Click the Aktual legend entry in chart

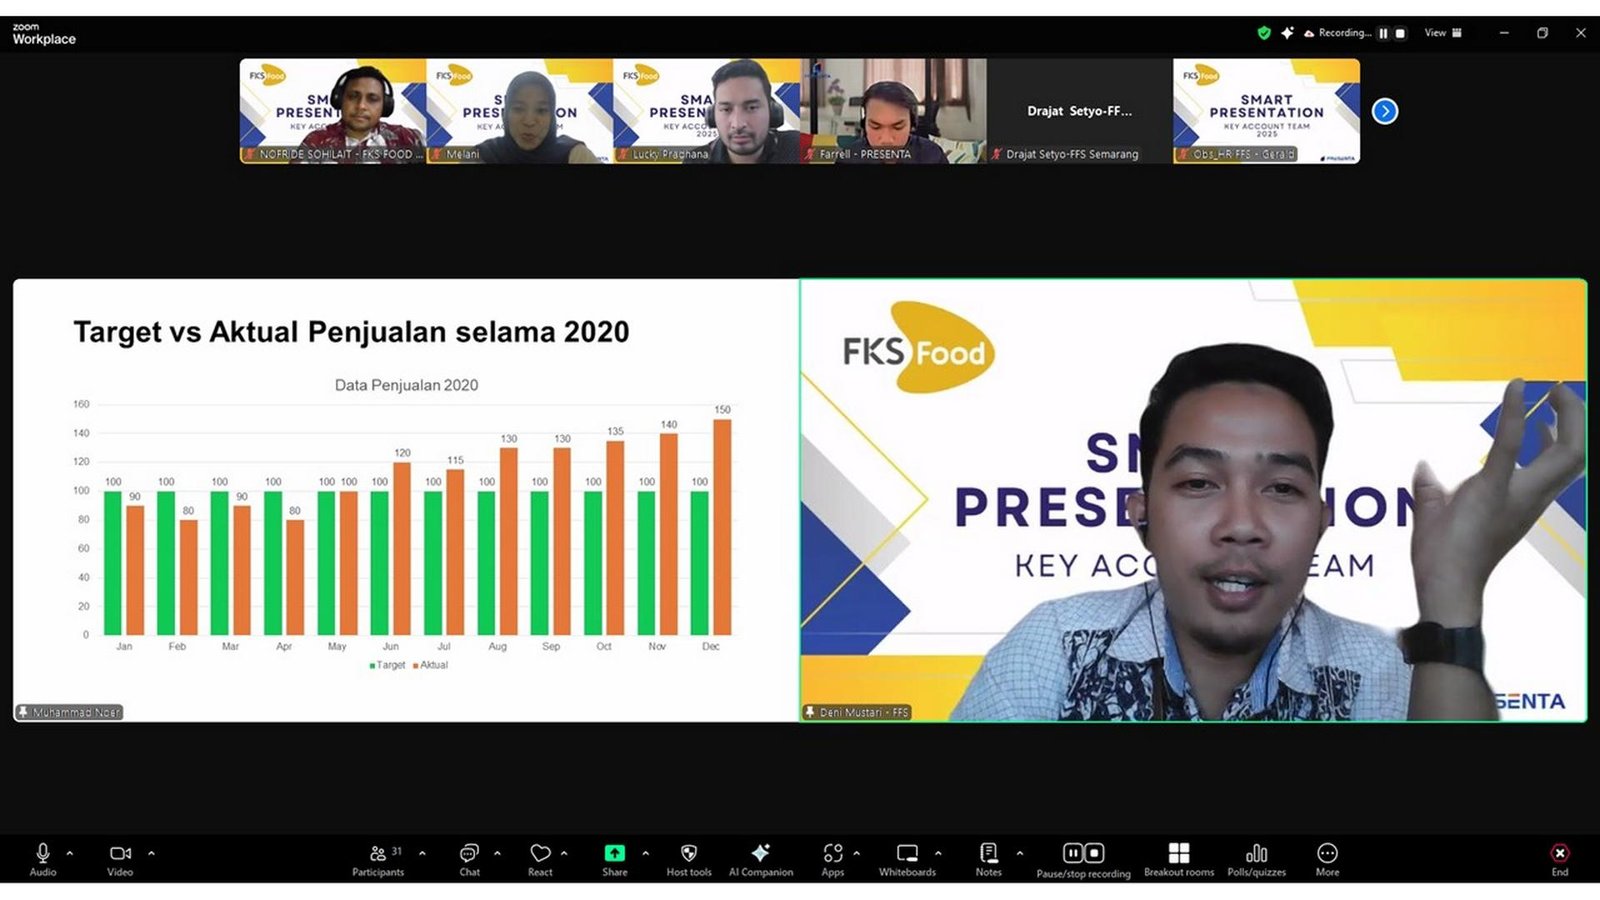[x=430, y=665]
